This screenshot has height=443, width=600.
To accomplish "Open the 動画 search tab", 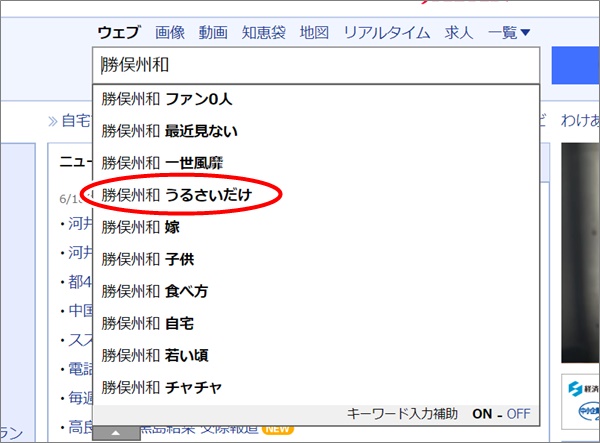I will click(213, 32).
